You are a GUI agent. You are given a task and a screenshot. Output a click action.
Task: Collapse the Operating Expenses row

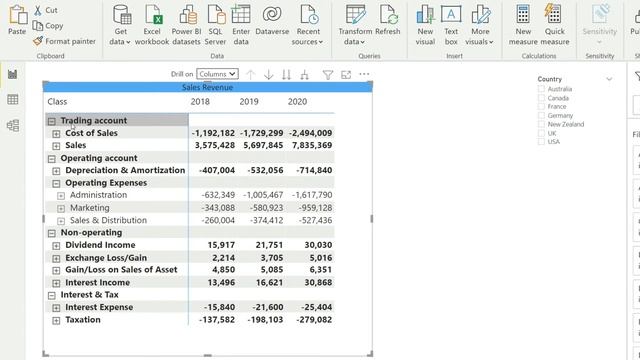(56, 183)
